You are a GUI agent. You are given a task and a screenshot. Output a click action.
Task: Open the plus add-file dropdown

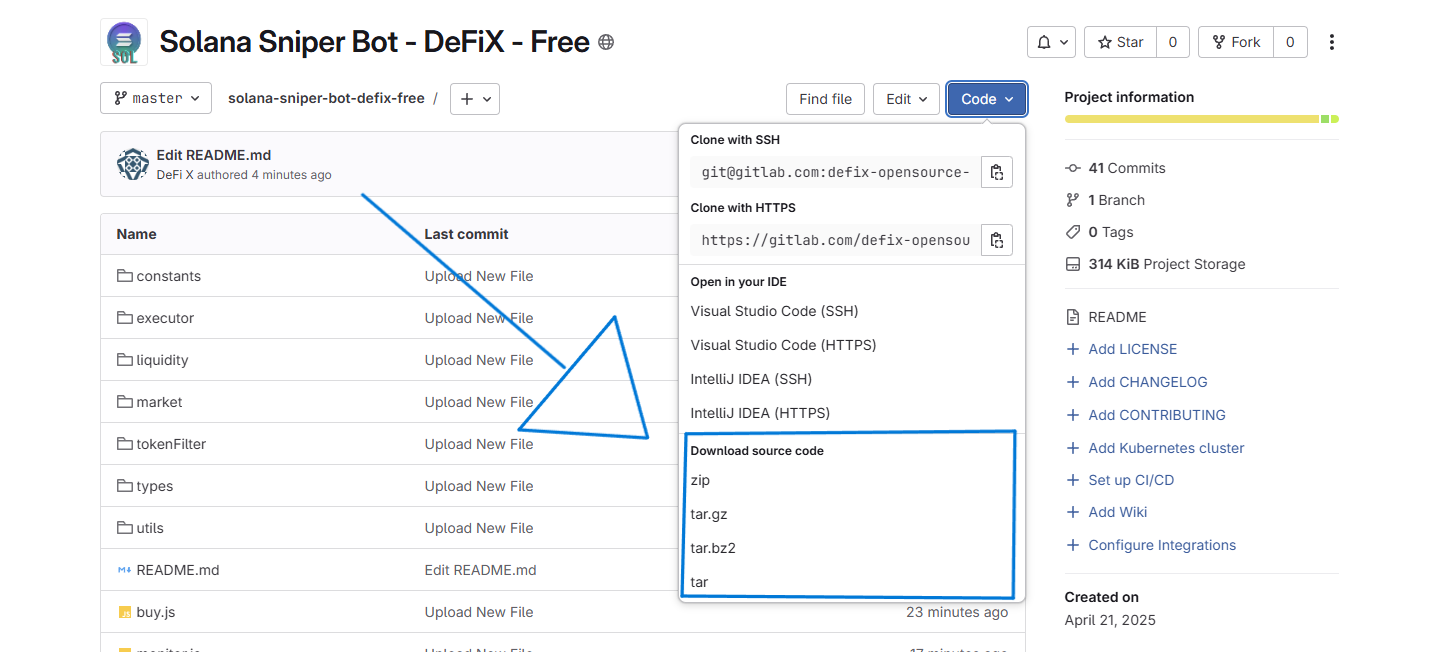(x=475, y=99)
